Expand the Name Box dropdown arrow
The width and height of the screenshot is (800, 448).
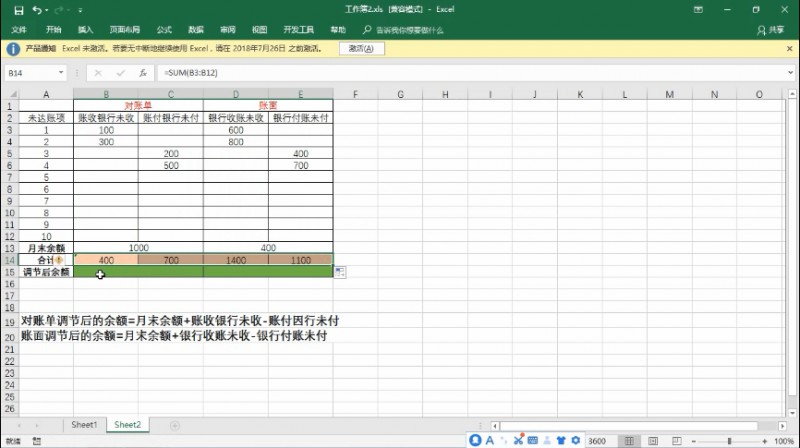[61, 73]
